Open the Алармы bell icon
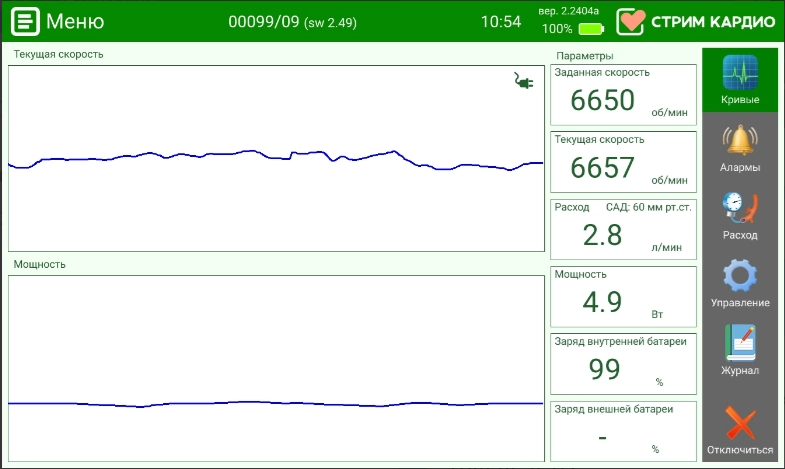785x469 pixels. click(740, 143)
